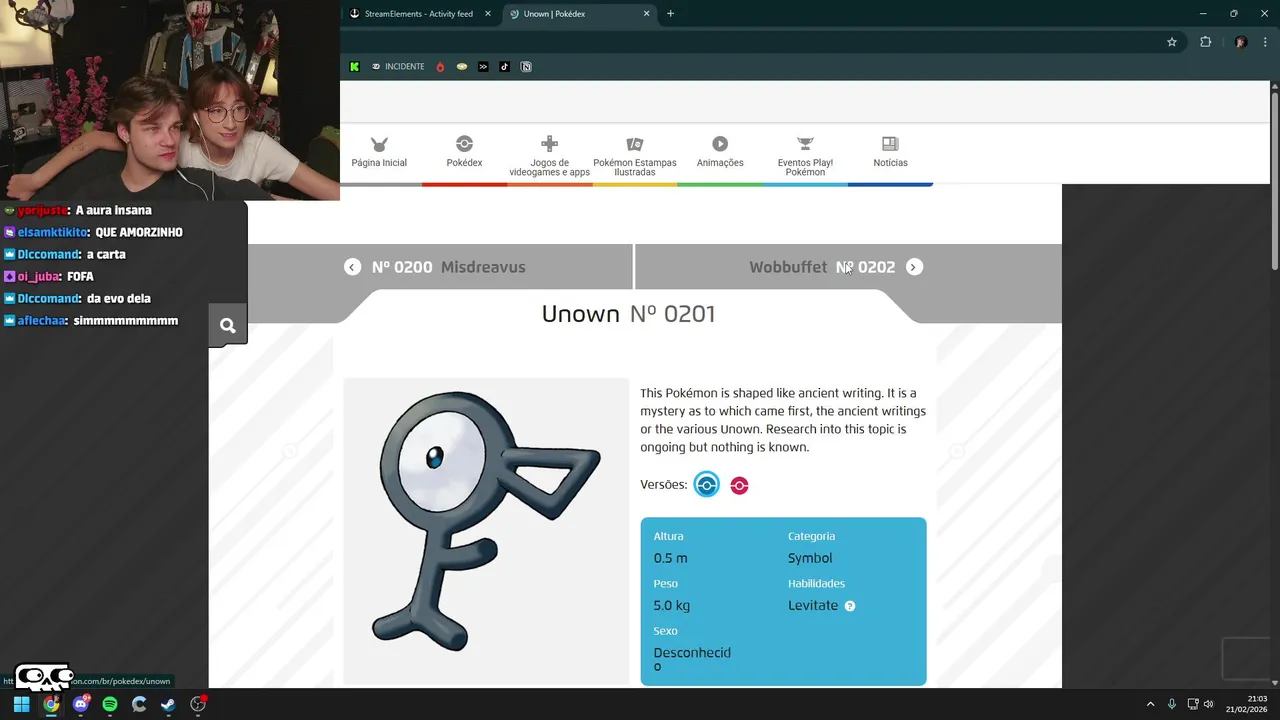Open Jogos de videogames e apps

coord(549,156)
